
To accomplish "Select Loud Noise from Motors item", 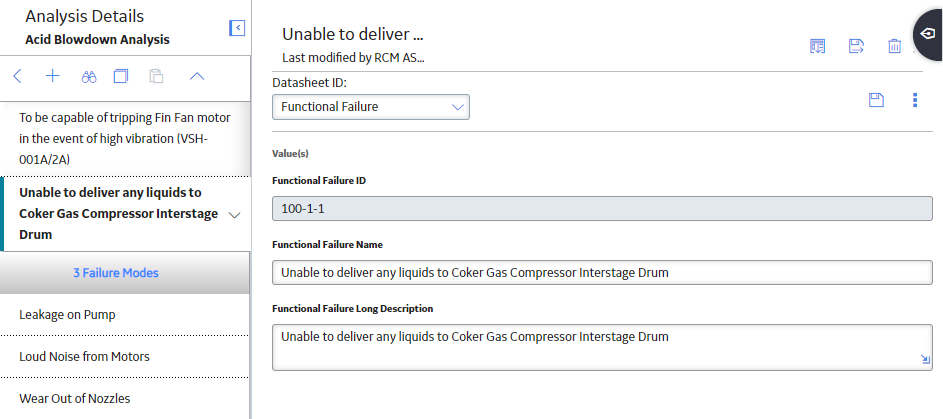I will [124, 356].
